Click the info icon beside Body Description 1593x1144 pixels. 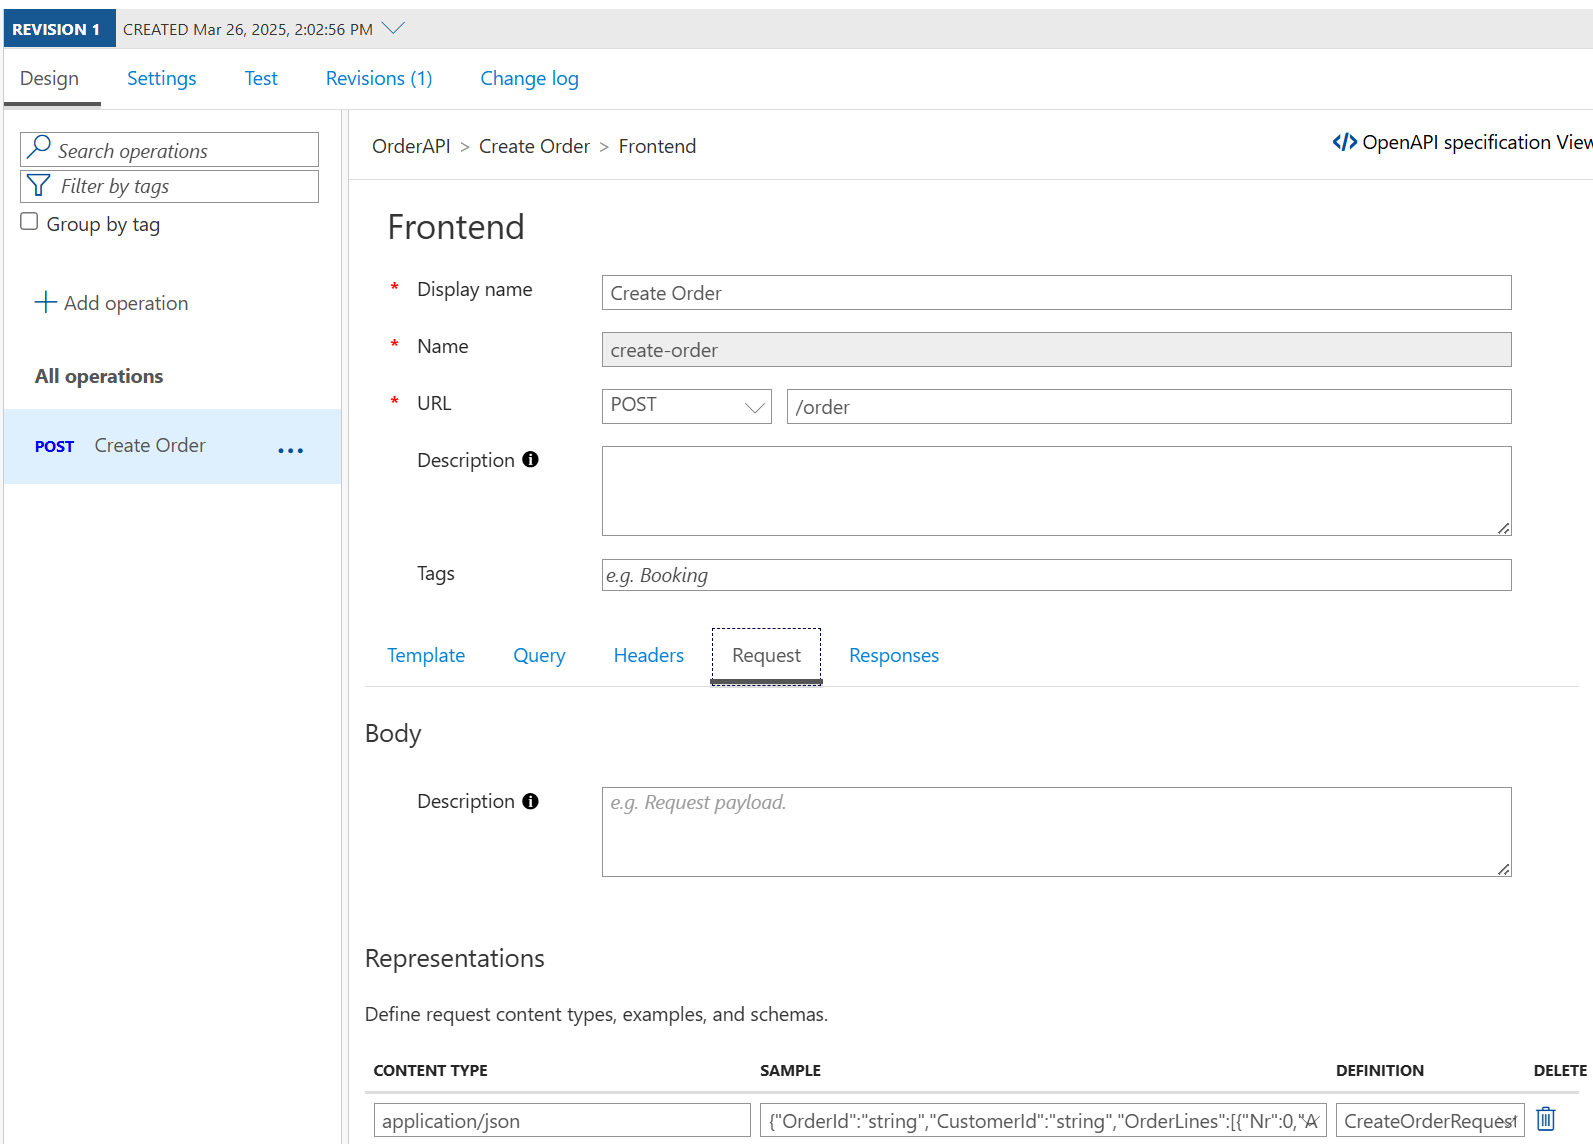530,801
